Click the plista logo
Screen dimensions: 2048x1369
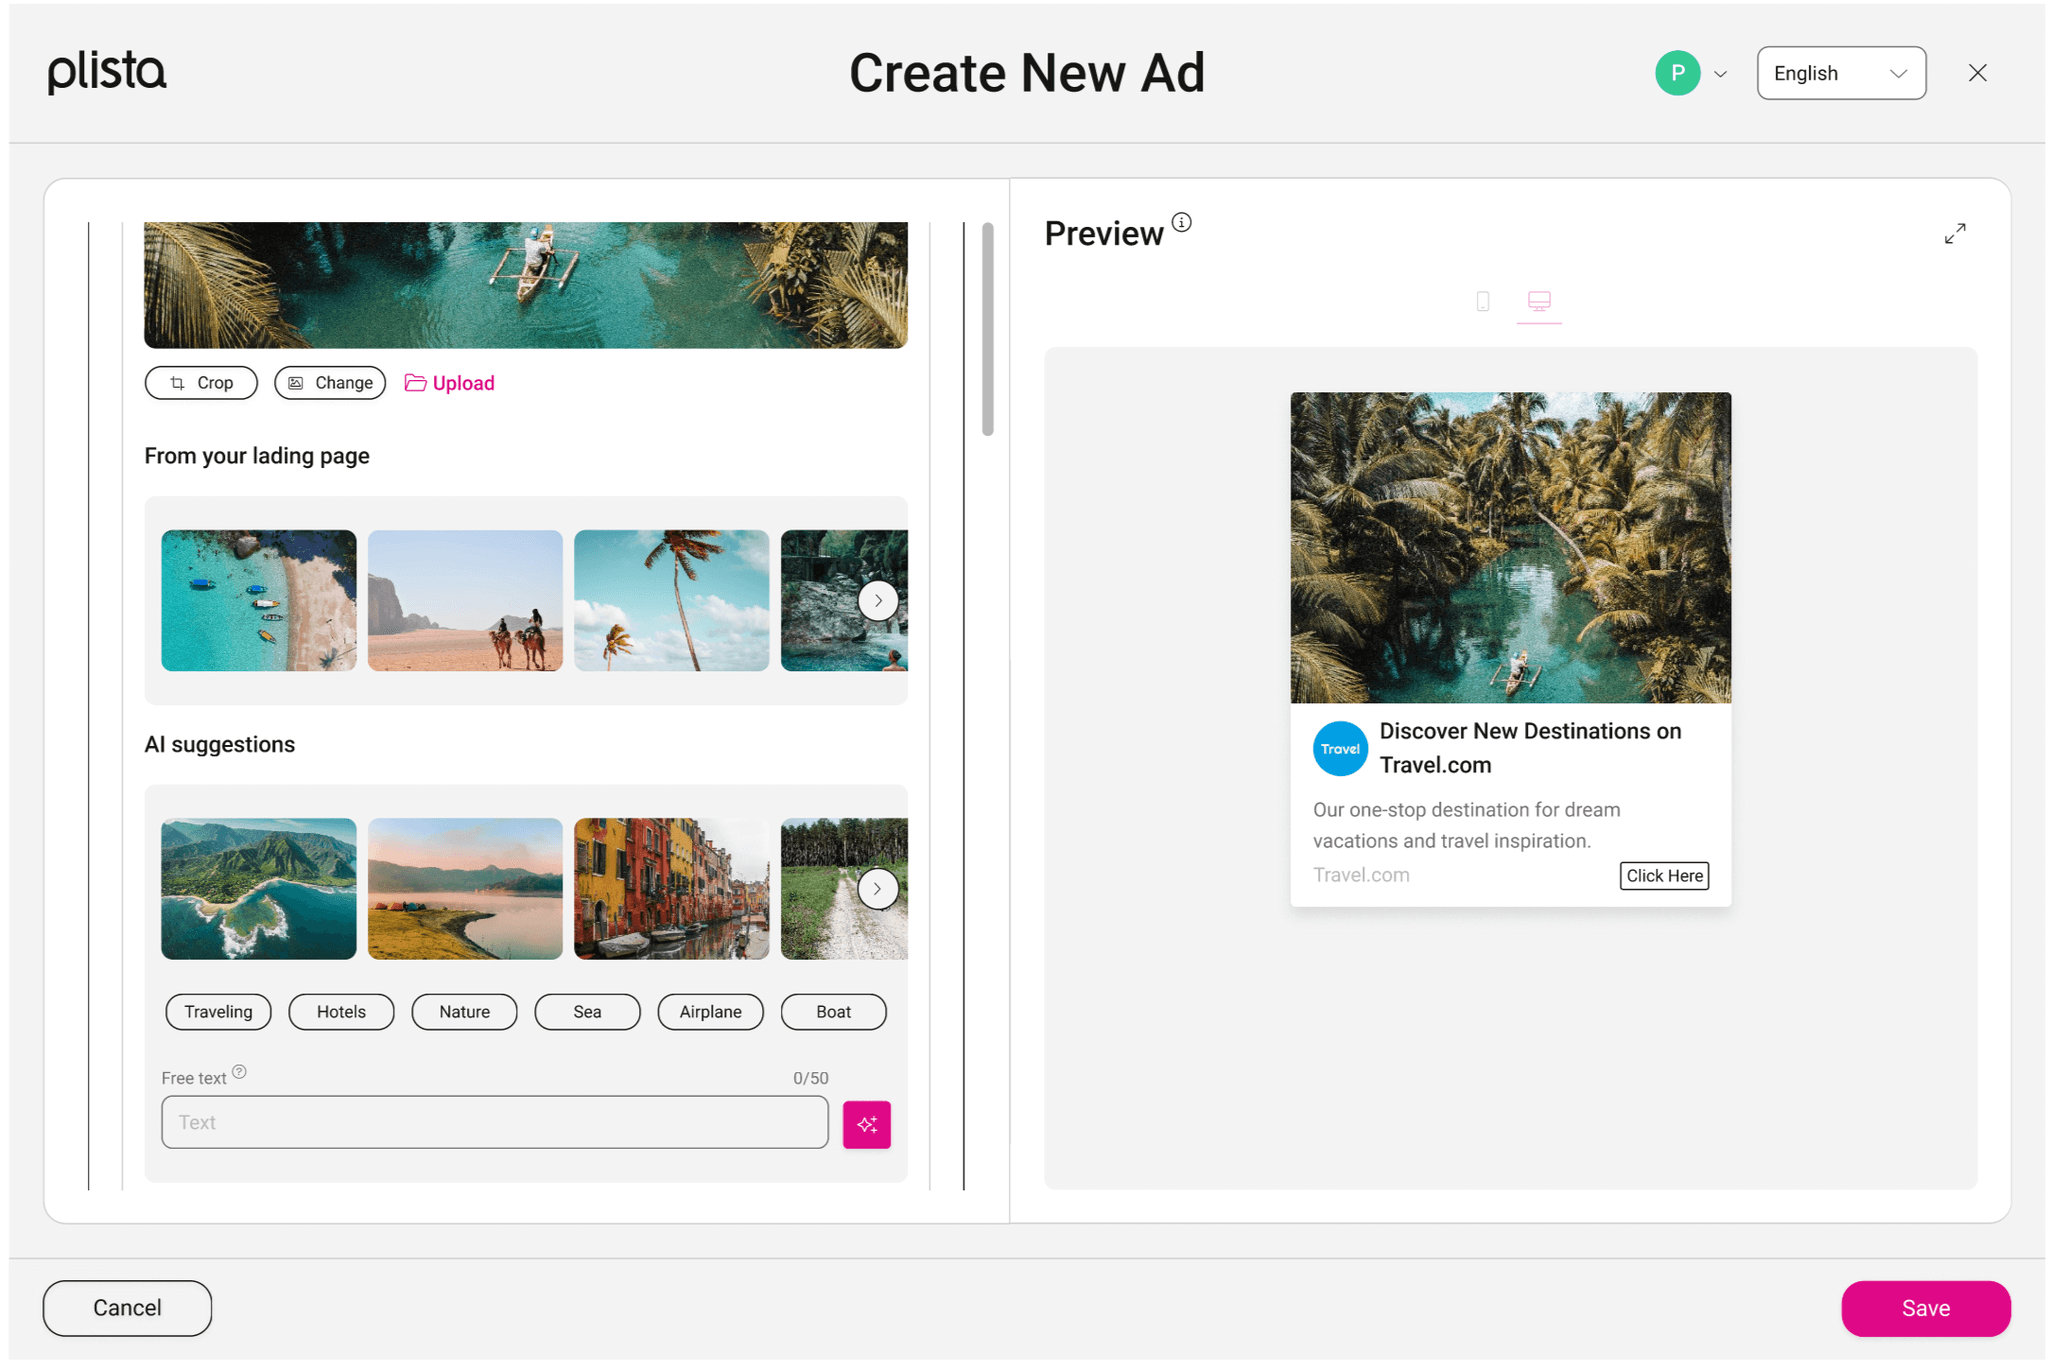[x=107, y=72]
